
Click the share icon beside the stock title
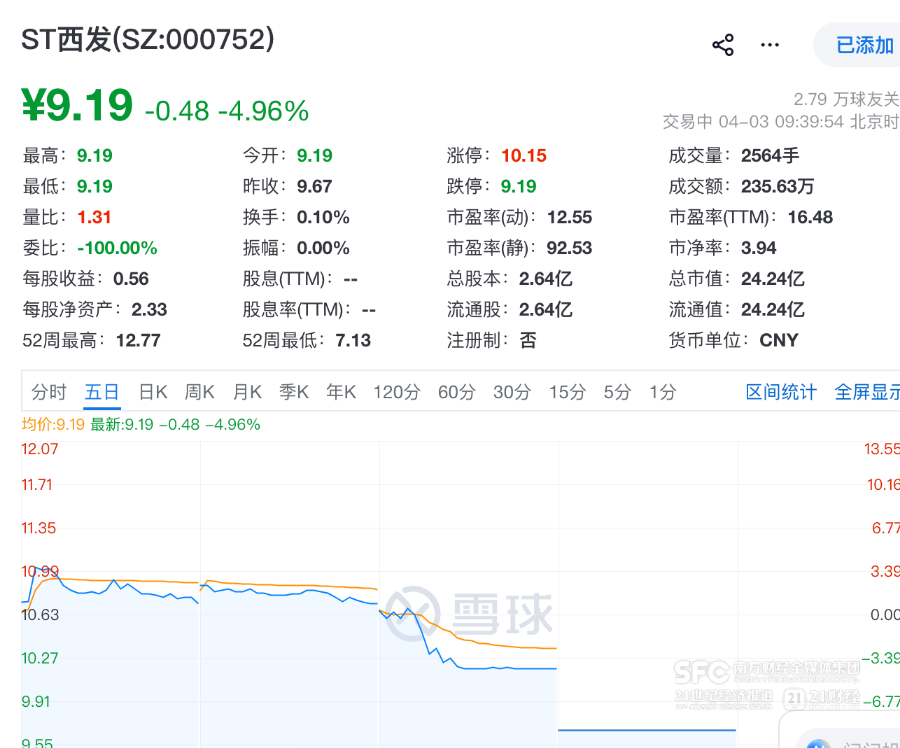click(x=722, y=45)
